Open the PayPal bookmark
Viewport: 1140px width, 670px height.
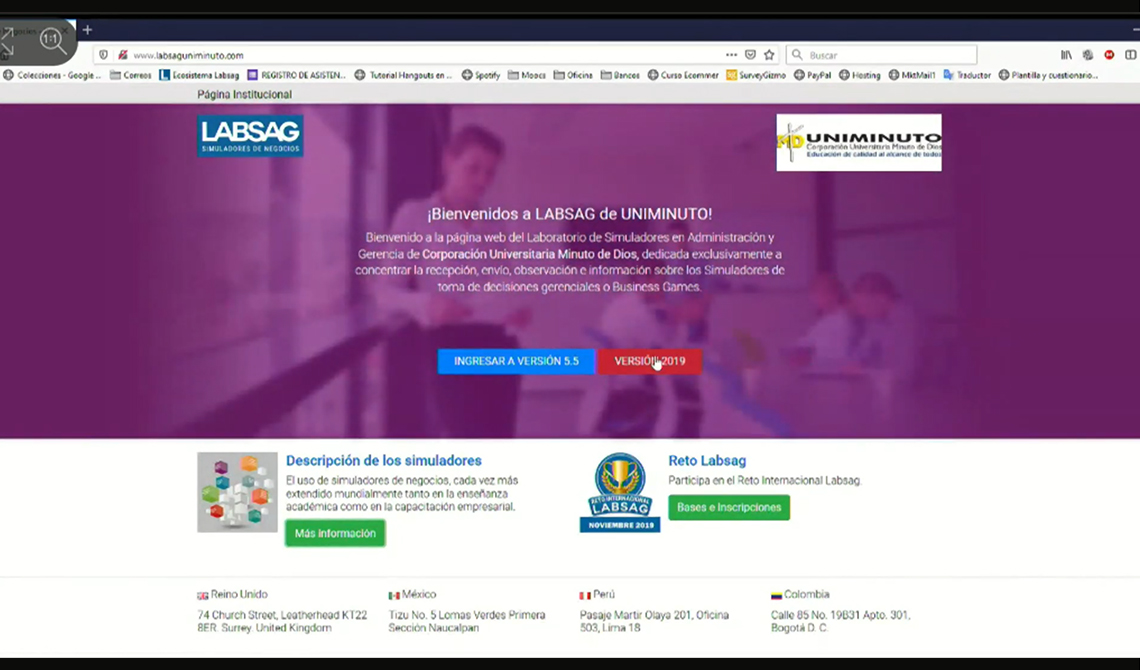(812, 75)
